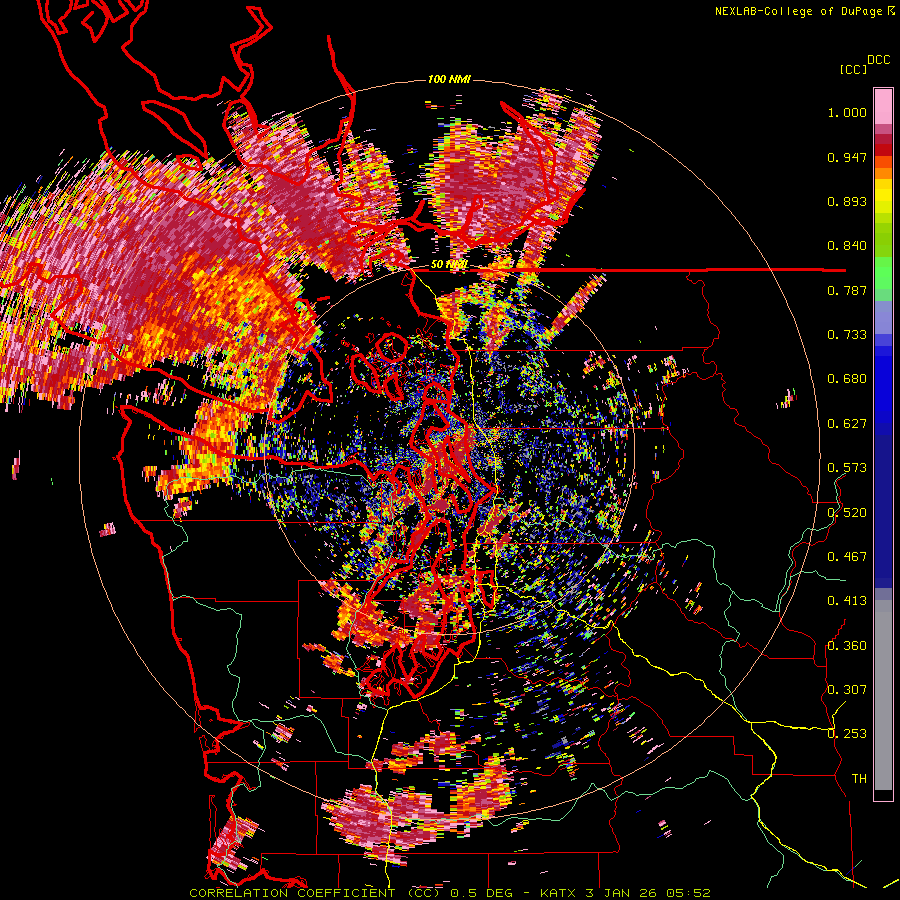Click the 0.573 scale value

click(x=847, y=468)
